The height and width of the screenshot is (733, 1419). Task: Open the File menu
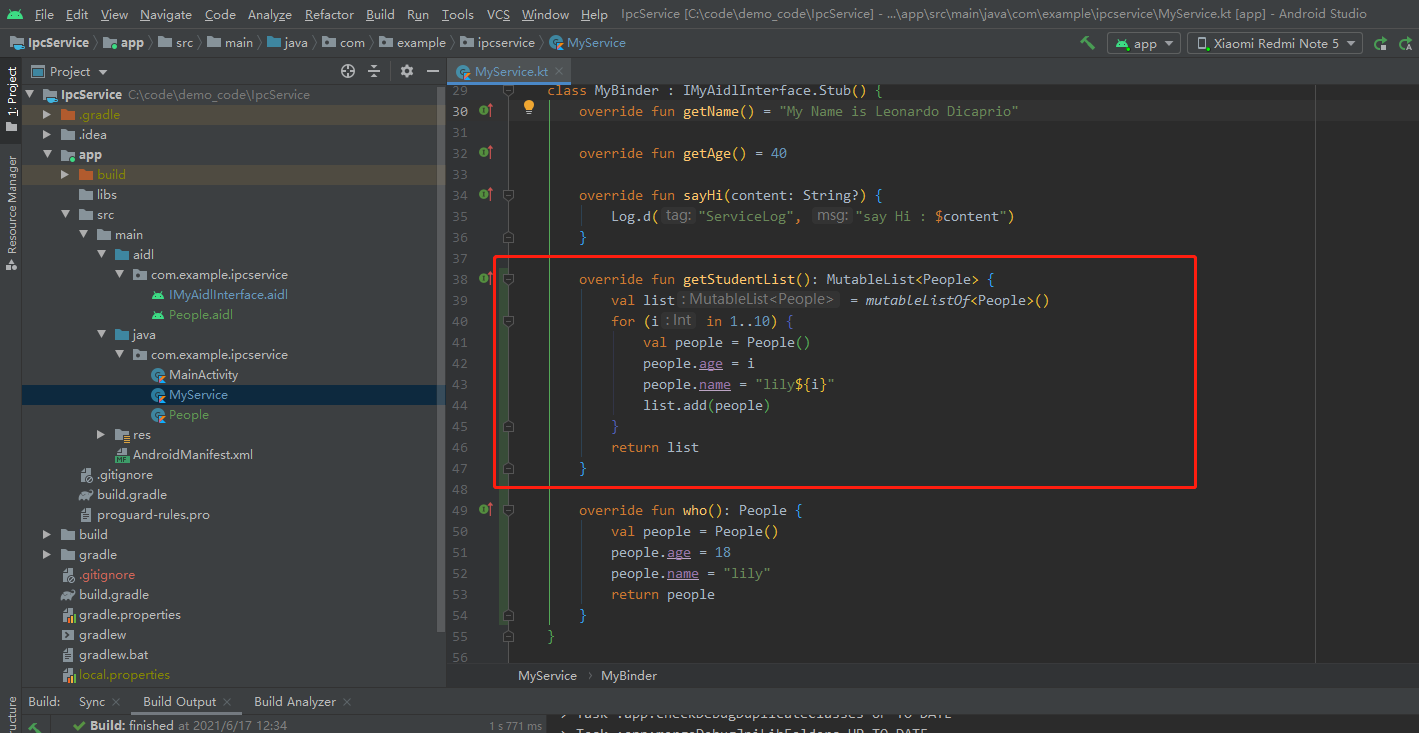coord(44,14)
